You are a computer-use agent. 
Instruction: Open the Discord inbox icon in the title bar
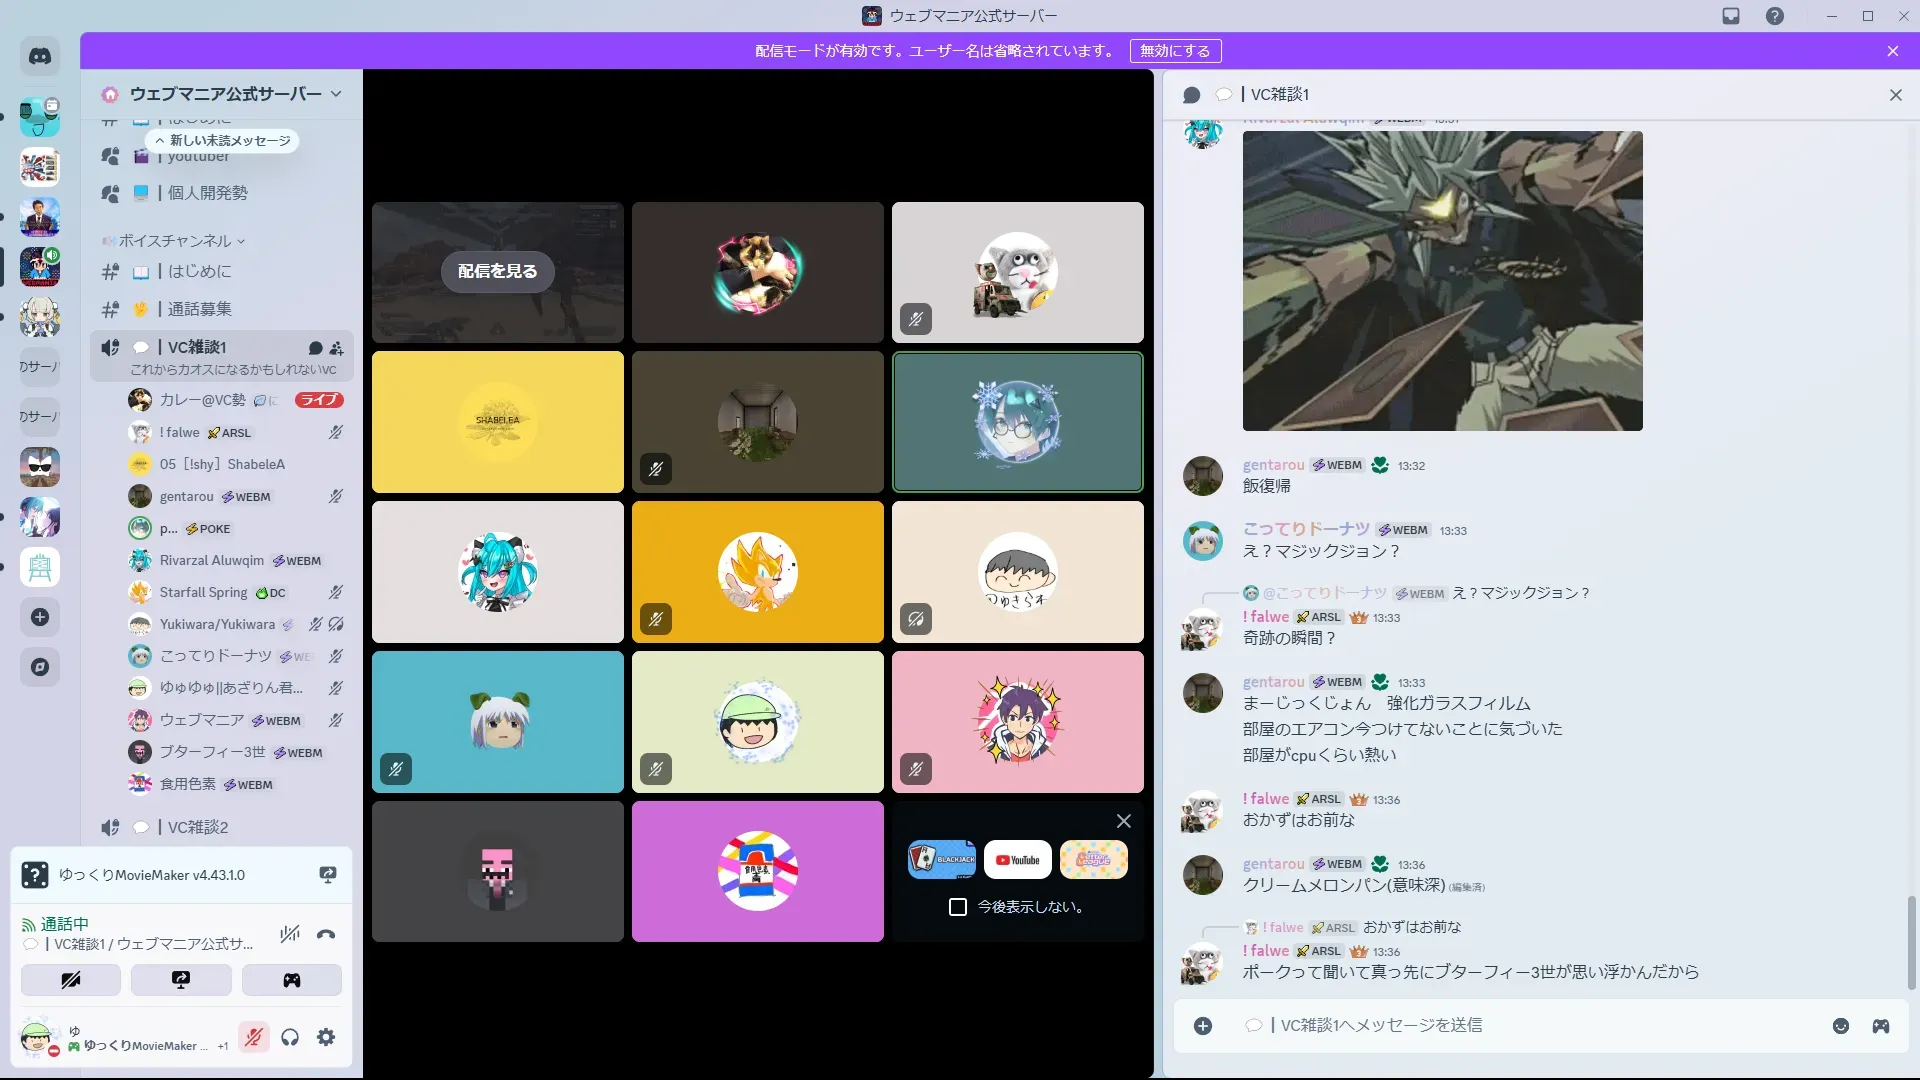click(x=1731, y=16)
